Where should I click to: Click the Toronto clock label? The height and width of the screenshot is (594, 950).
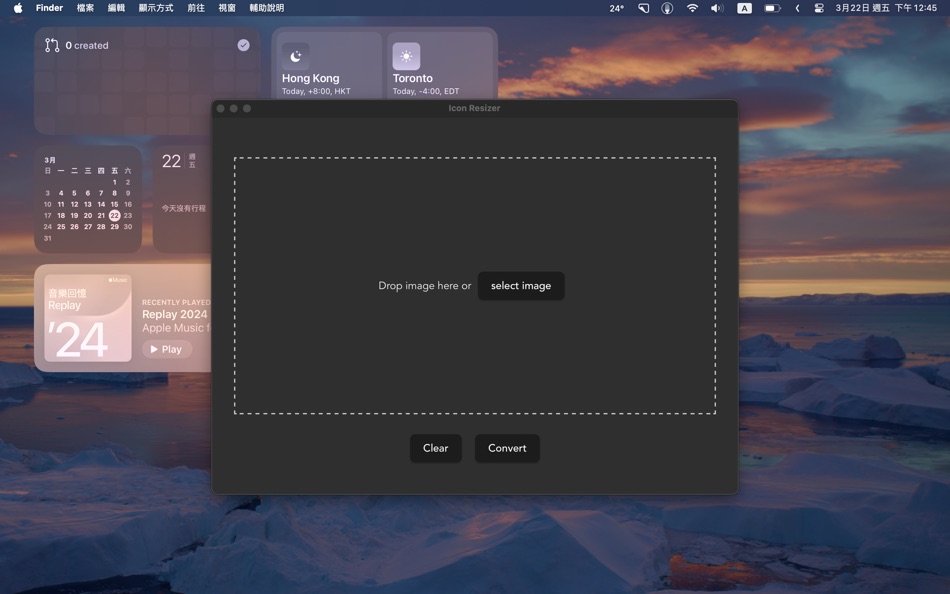pyautogui.click(x=413, y=78)
